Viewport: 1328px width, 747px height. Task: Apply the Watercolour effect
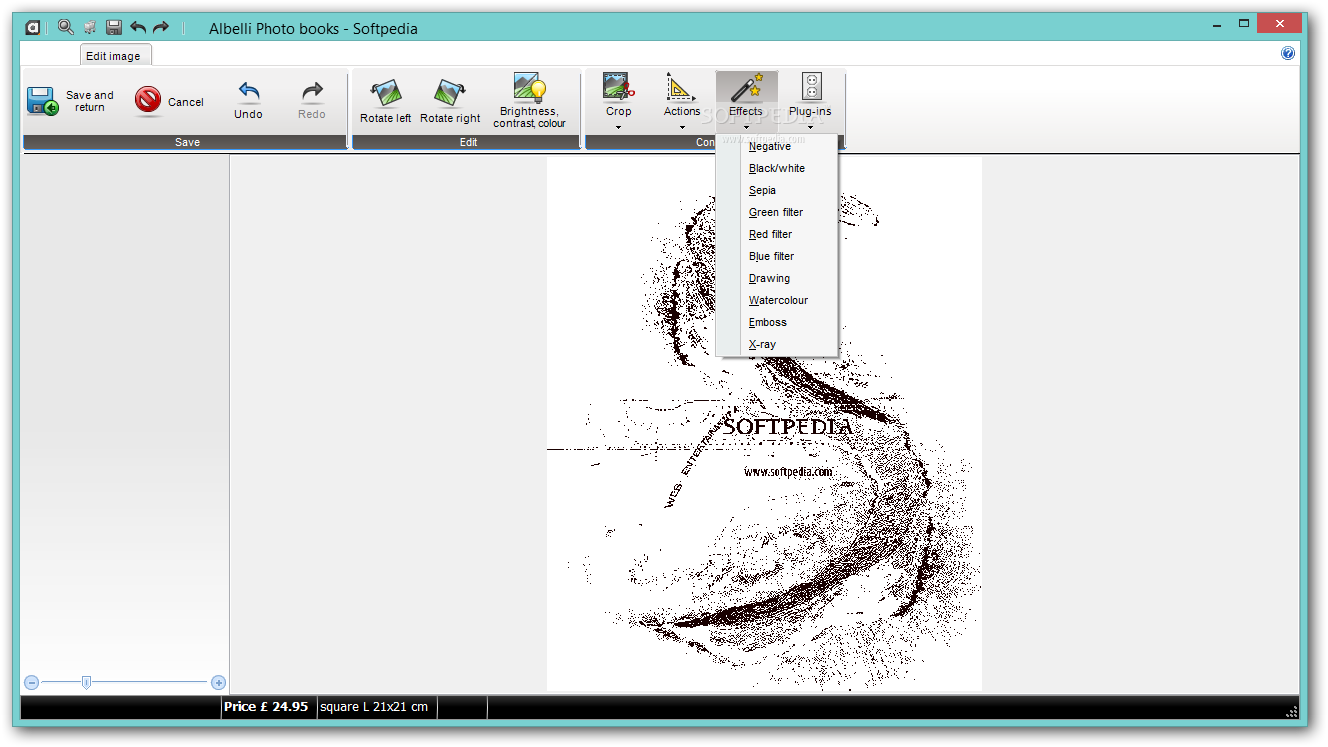(x=777, y=300)
